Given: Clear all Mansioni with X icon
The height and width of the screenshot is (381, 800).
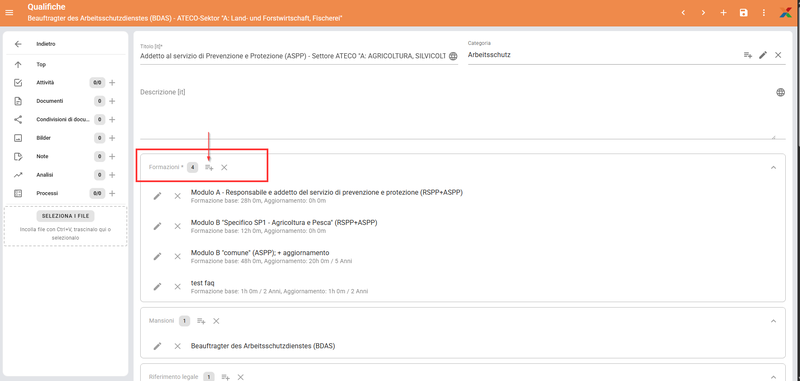Looking at the screenshot, I should (x=216, y=321).
